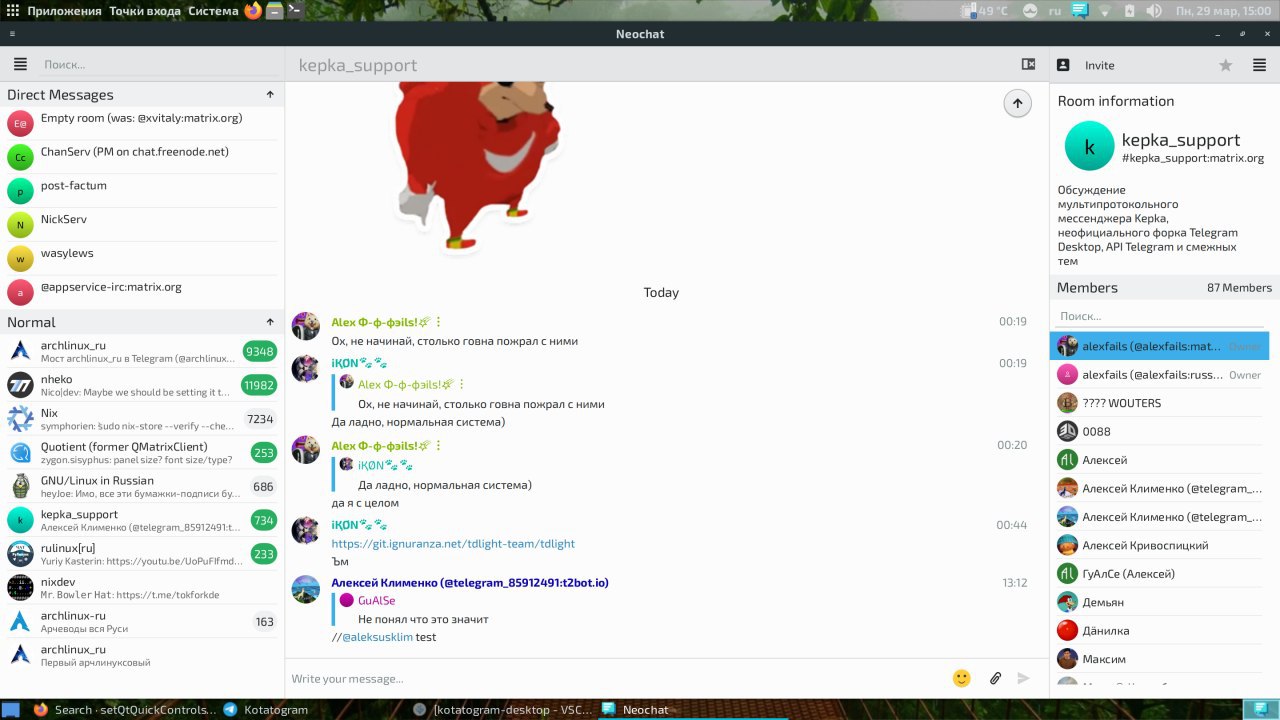This screenshot has width=1280, height=720.
Task: Click the archlinux_ru room icon with 9348 unread
Action: click(x=20, y=351)
